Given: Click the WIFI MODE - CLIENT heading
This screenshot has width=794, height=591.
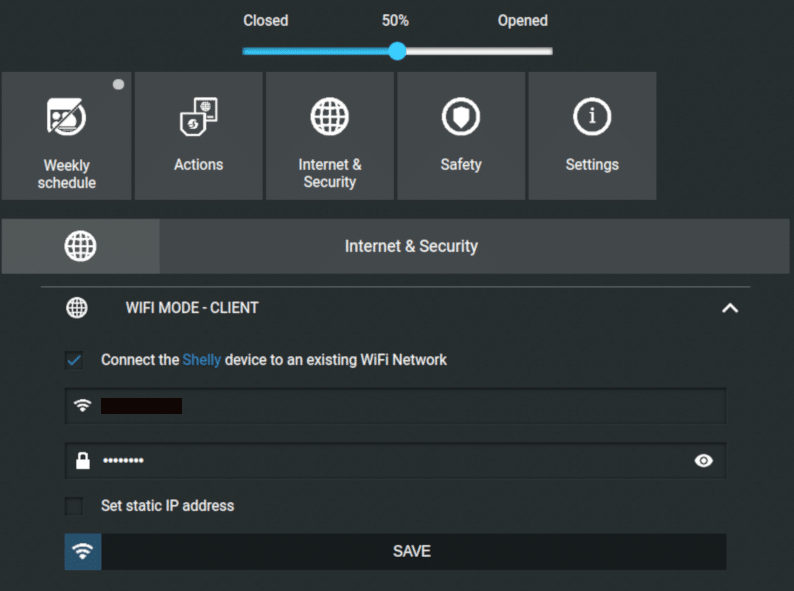Looking at the screenshot, I should tap(192, 307).
